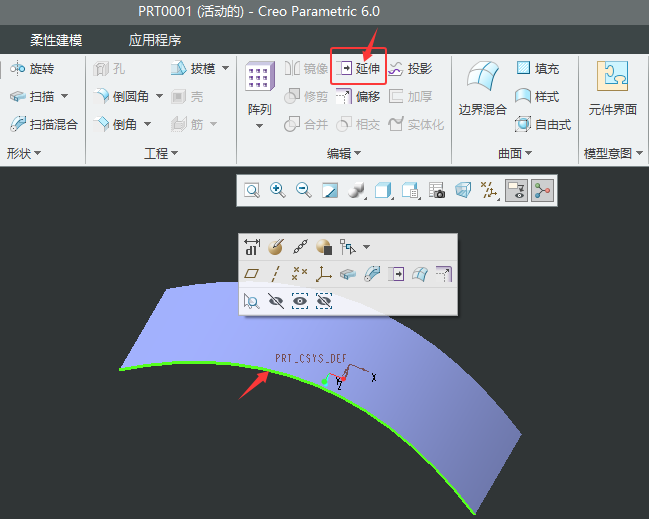Click the 合并 (Merge) tool
Viewport: 649px width, 519px height.
pyautogui.click(x=306, y=124)
